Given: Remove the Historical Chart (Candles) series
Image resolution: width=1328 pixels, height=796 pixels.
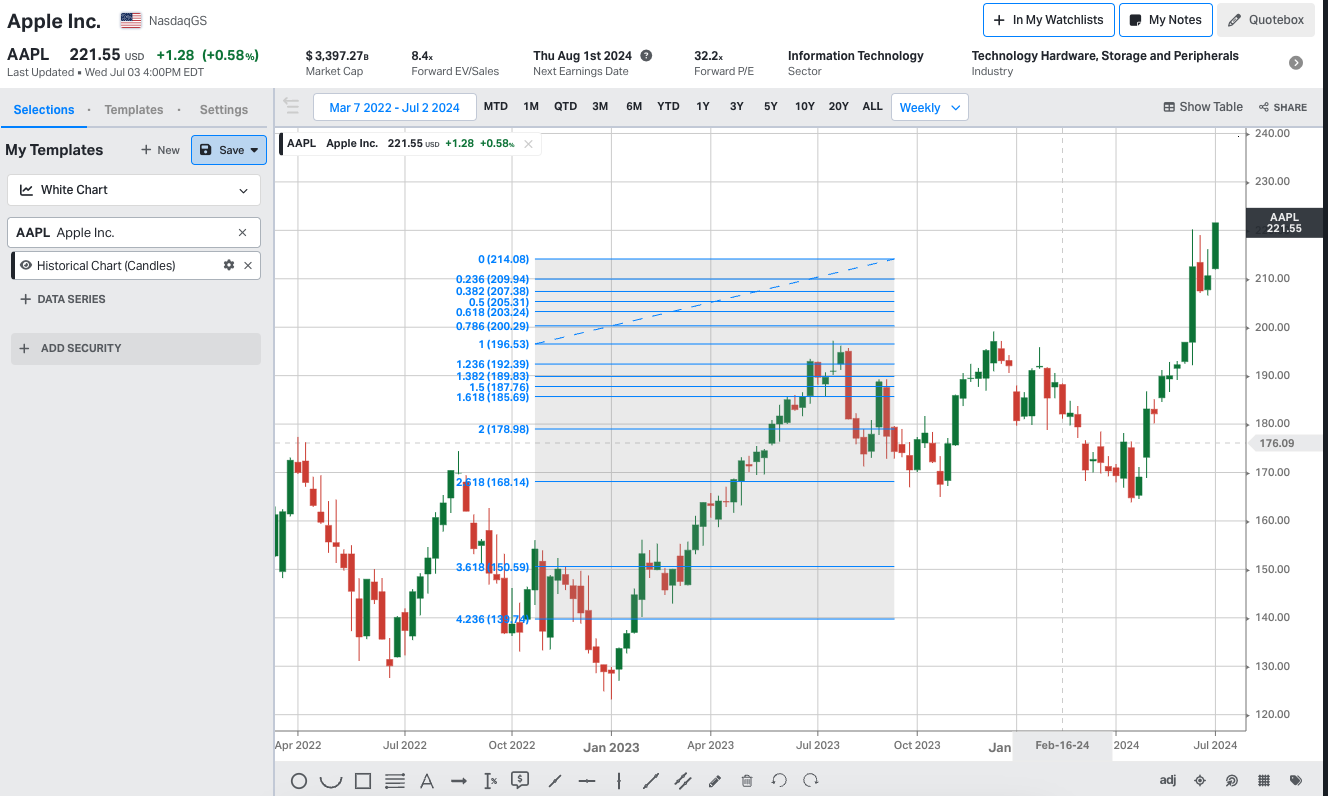Looking at the screenshot, I should 248,265.
